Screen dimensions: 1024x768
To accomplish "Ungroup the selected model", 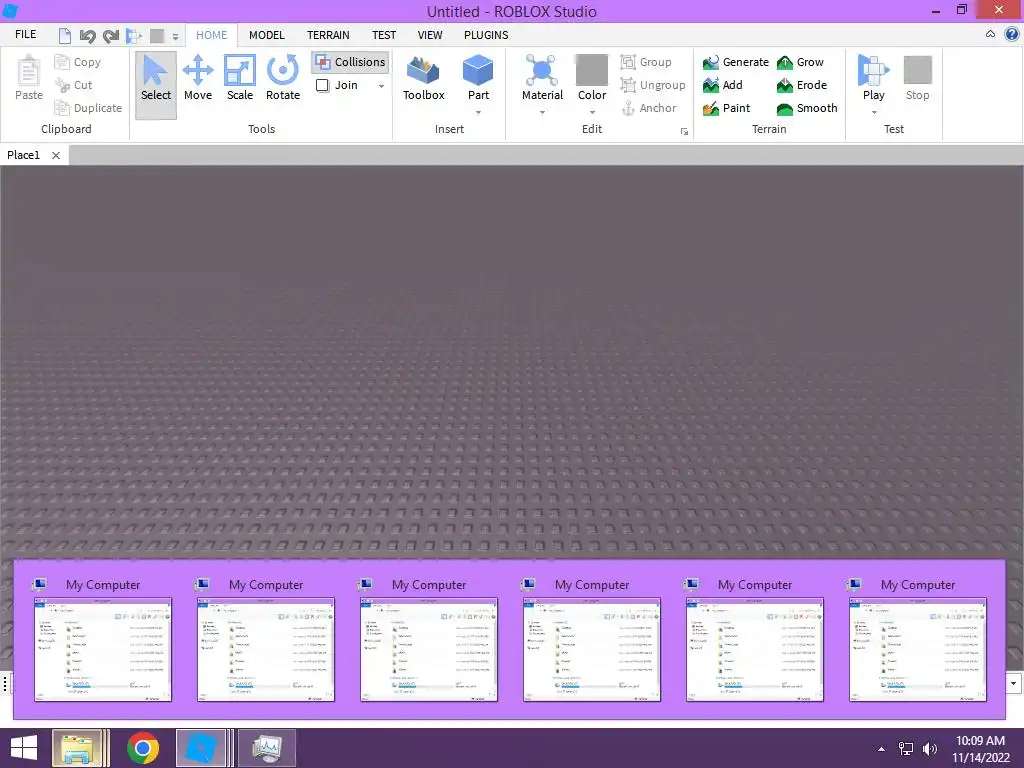I will pos(653,85).
